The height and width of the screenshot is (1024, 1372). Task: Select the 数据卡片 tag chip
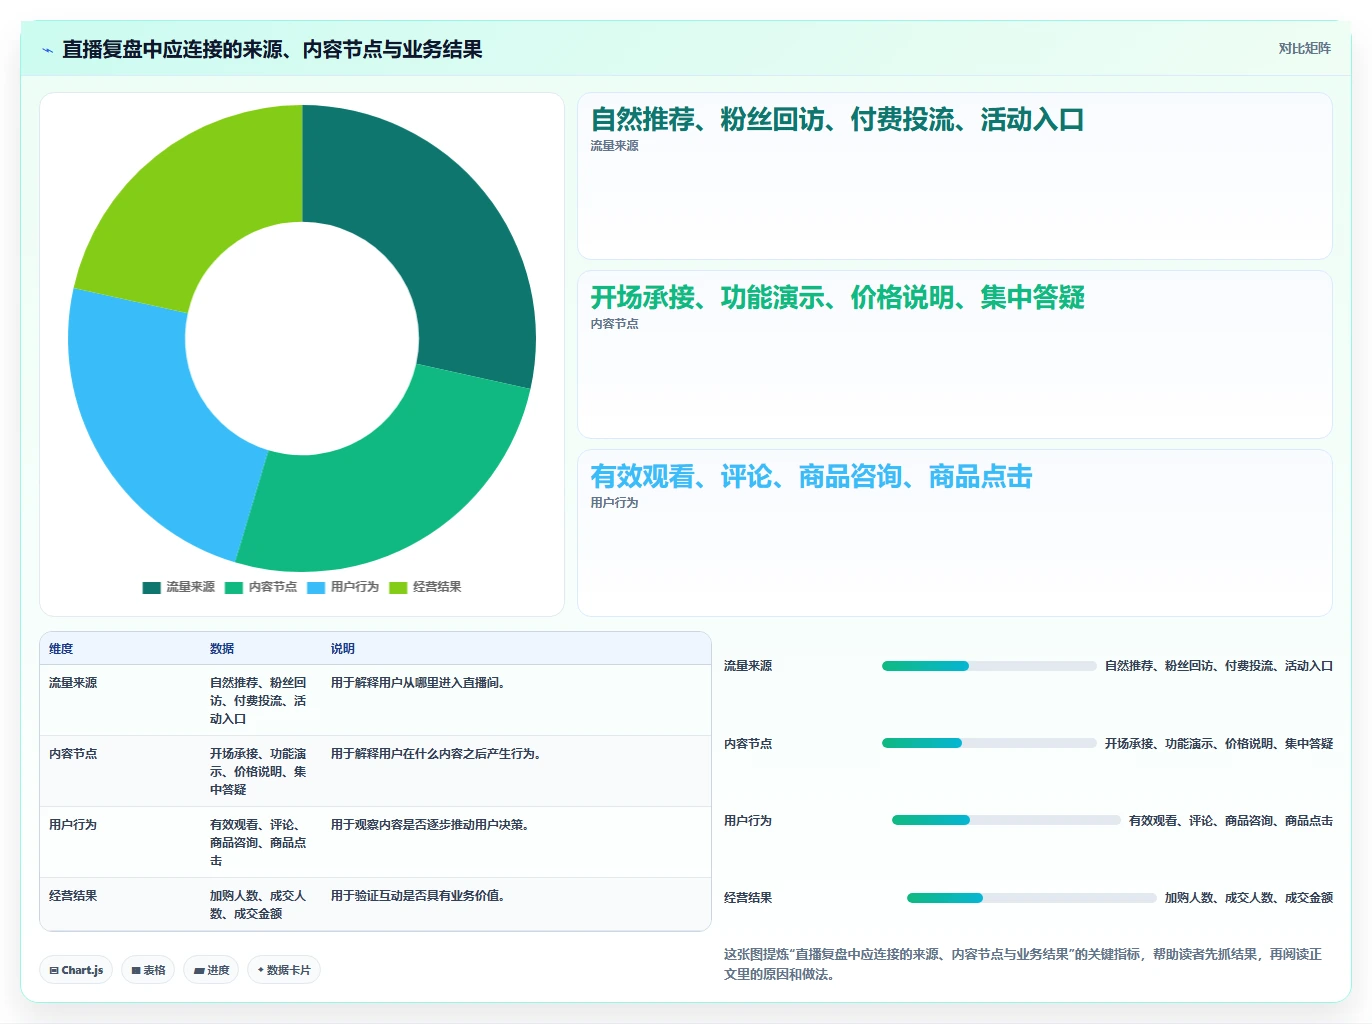click(284, 970)
